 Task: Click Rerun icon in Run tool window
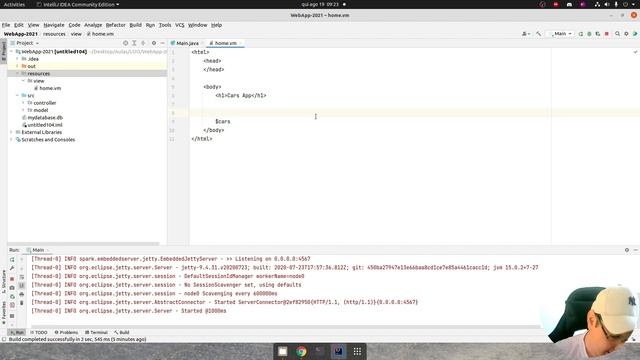point(12,260)
